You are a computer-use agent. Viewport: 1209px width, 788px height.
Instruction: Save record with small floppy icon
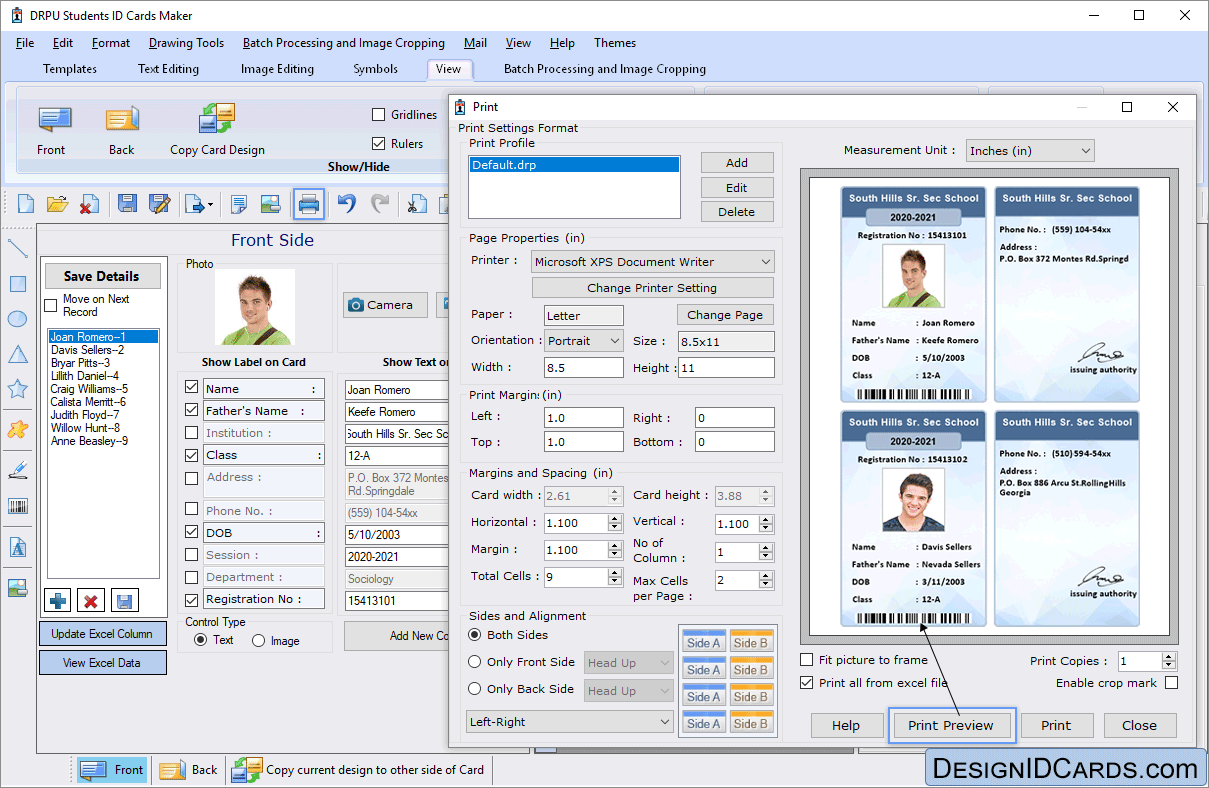click(125, 601)
